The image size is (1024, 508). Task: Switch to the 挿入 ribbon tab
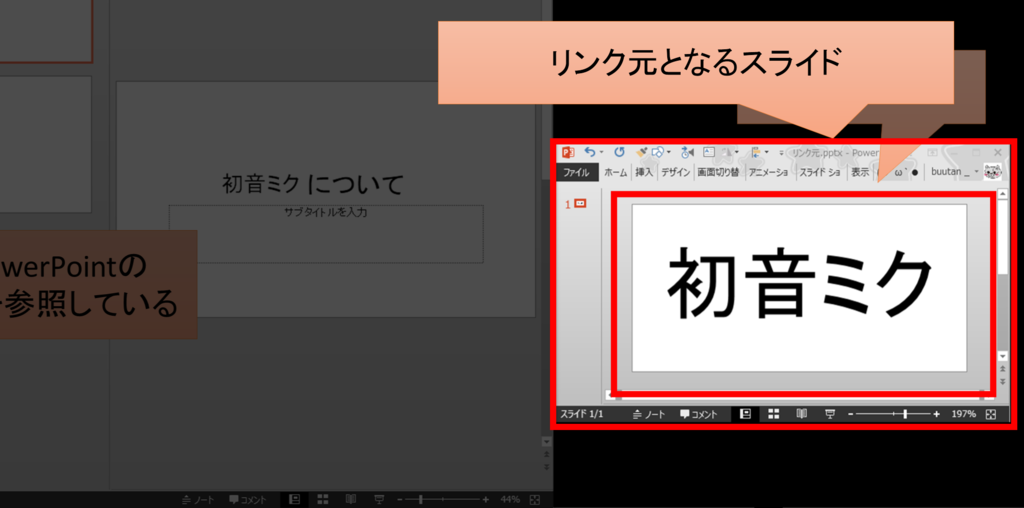[644, 172]
